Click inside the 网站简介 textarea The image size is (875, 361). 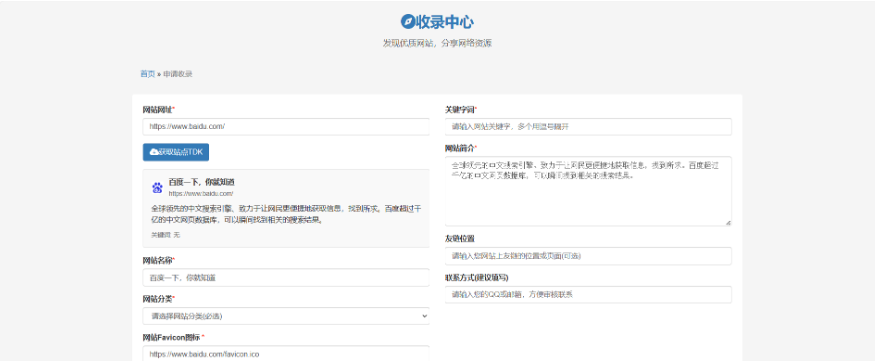(588, 191)
